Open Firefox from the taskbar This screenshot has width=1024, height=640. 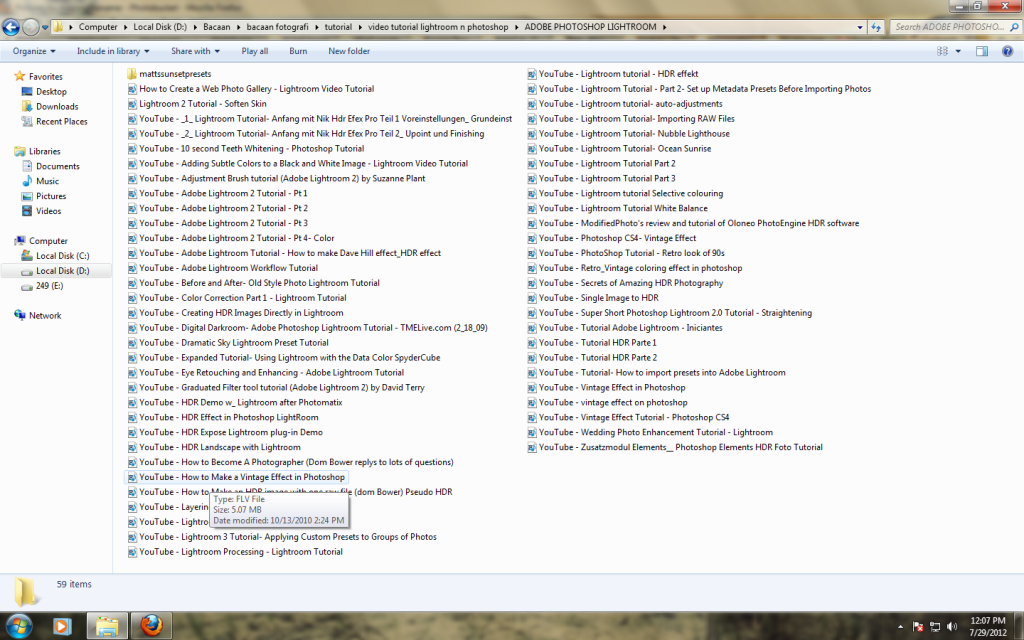tap(151, 626)
